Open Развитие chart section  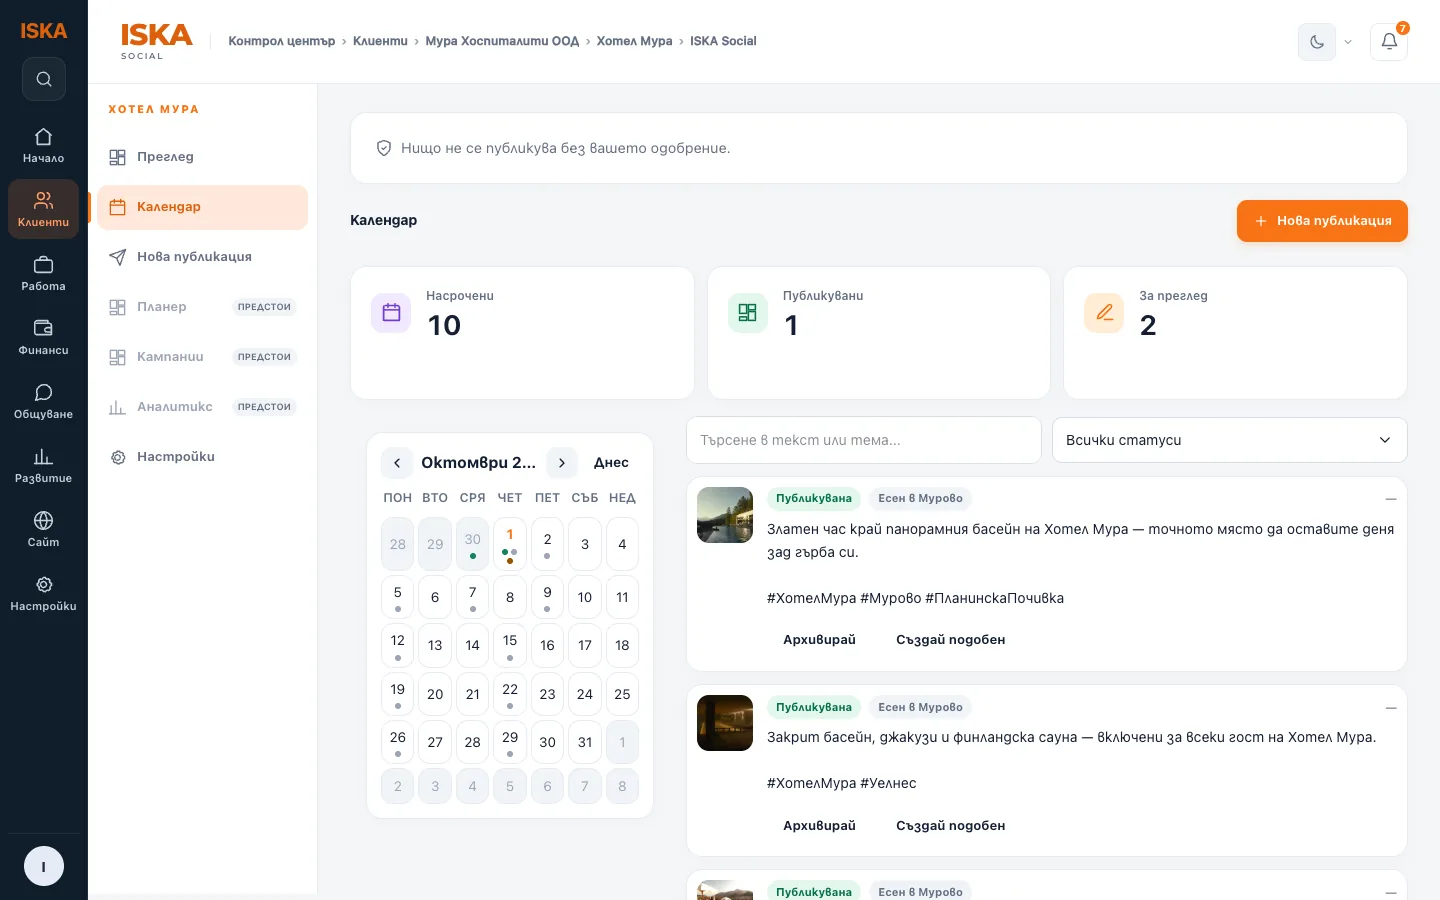click(44, 466)
